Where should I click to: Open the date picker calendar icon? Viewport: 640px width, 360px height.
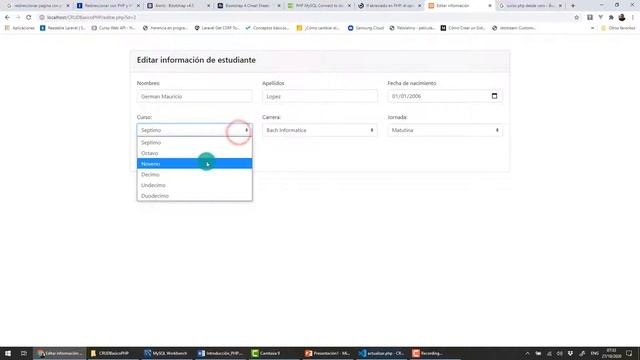click(x=494, y=96)
